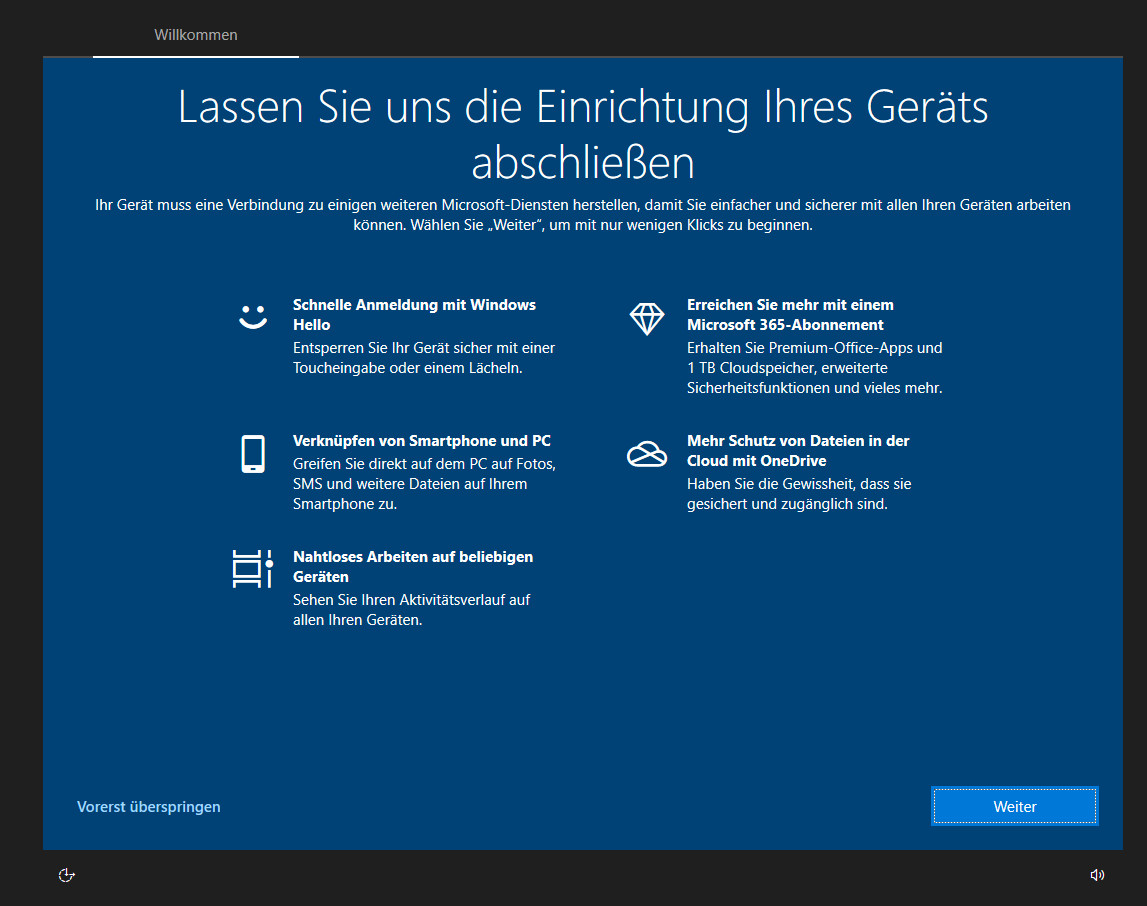Image resolution: width=1147 pixels, height=906 pixels.
Task: Click the Microsoft 365 diamond icon
Action: pyautogui.click(x=647, y=318)
